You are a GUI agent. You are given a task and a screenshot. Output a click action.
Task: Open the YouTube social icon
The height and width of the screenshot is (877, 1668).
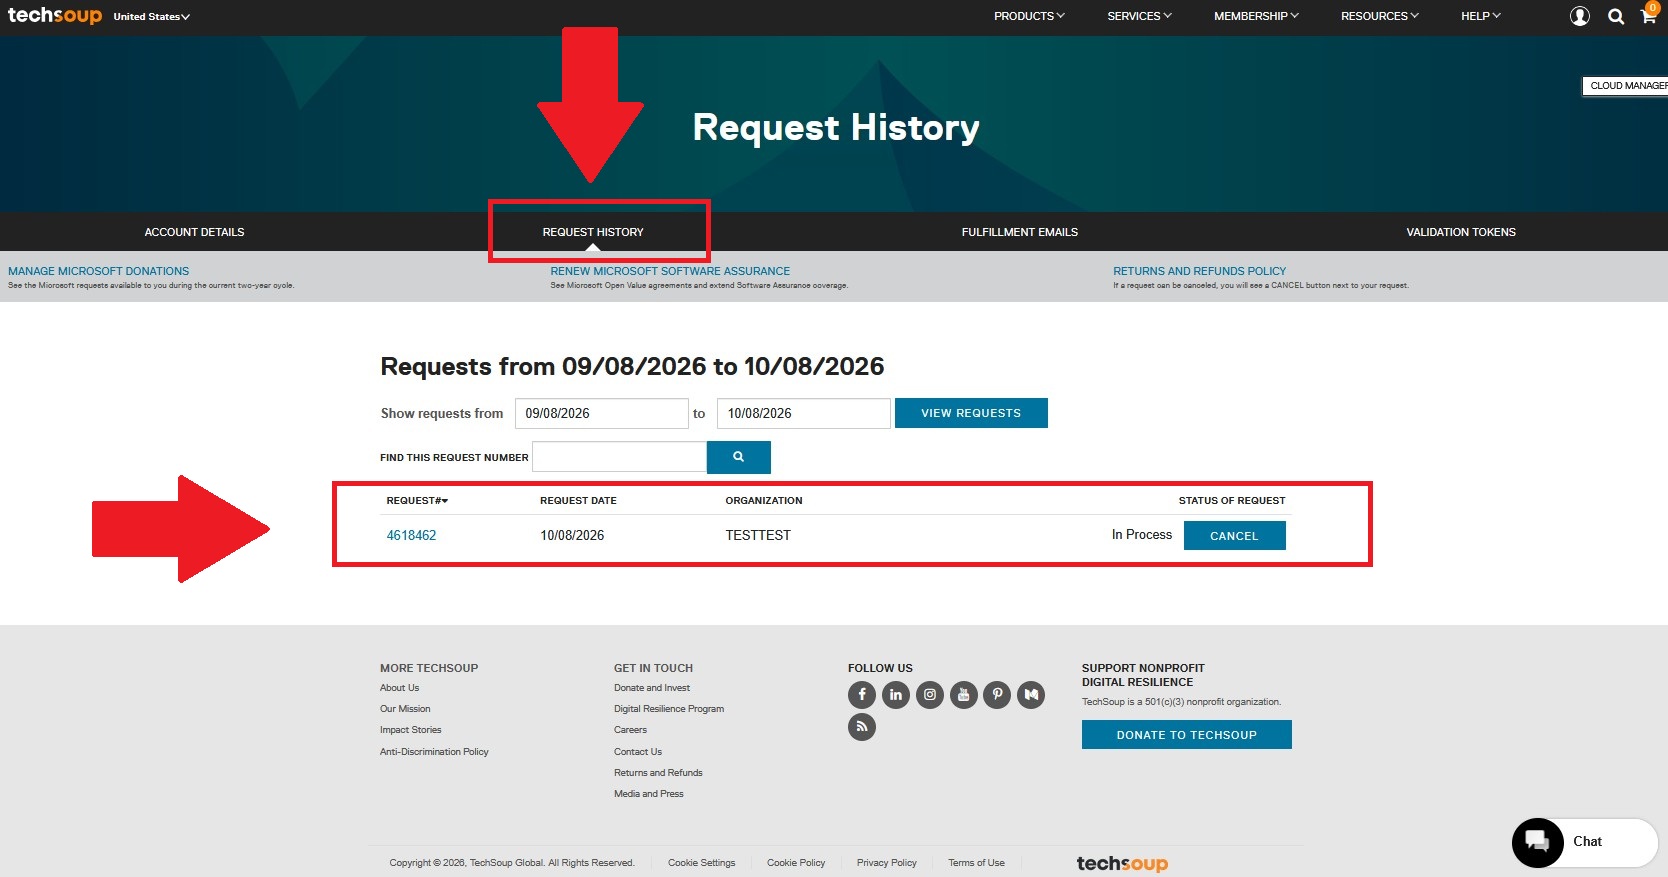point(964,694)
